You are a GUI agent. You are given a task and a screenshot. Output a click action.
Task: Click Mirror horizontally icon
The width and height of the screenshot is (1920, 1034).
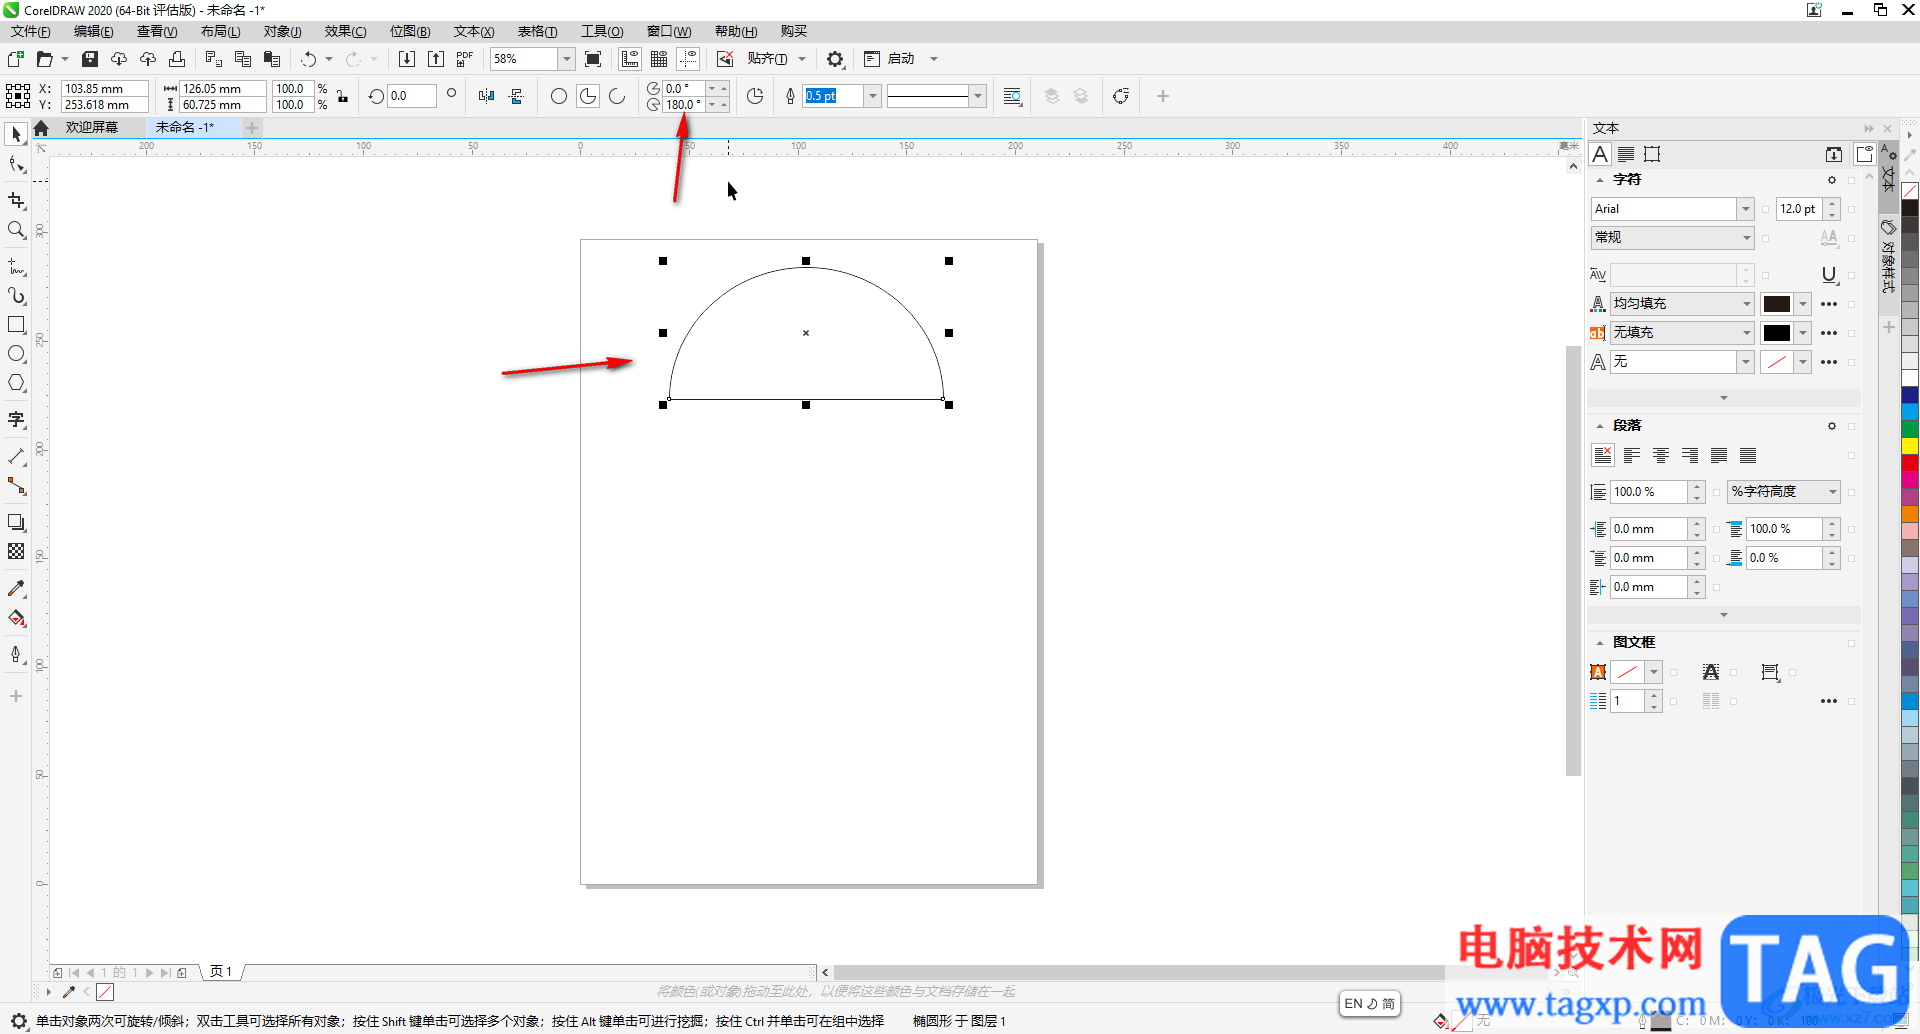click(x=486, y=96)
